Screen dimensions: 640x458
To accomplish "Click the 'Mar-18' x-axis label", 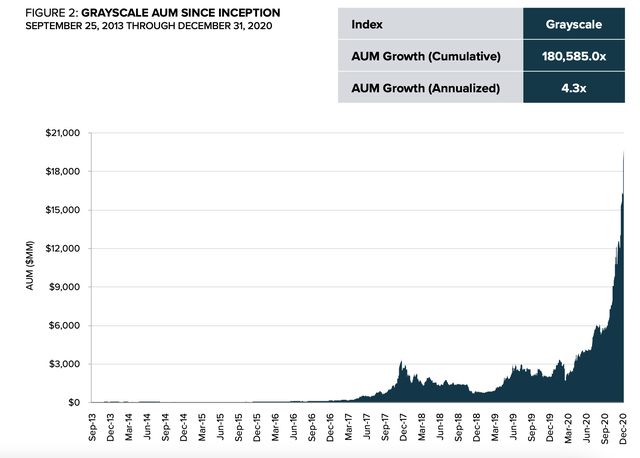I will tap(422, 427).
